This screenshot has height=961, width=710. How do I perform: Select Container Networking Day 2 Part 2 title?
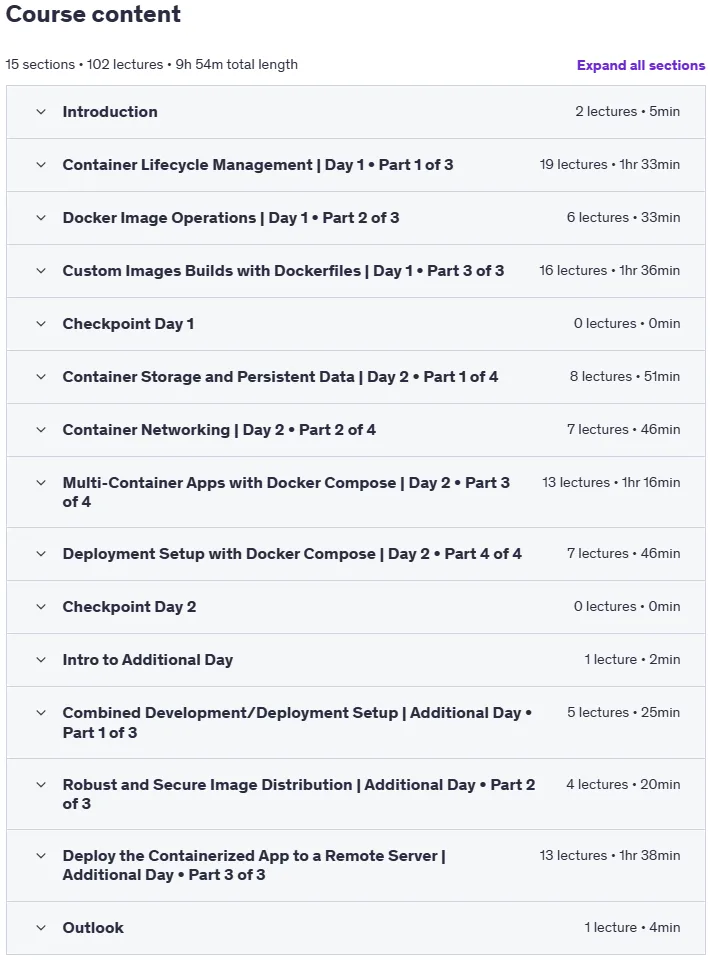pyautogui.click(x=219, y=430)
